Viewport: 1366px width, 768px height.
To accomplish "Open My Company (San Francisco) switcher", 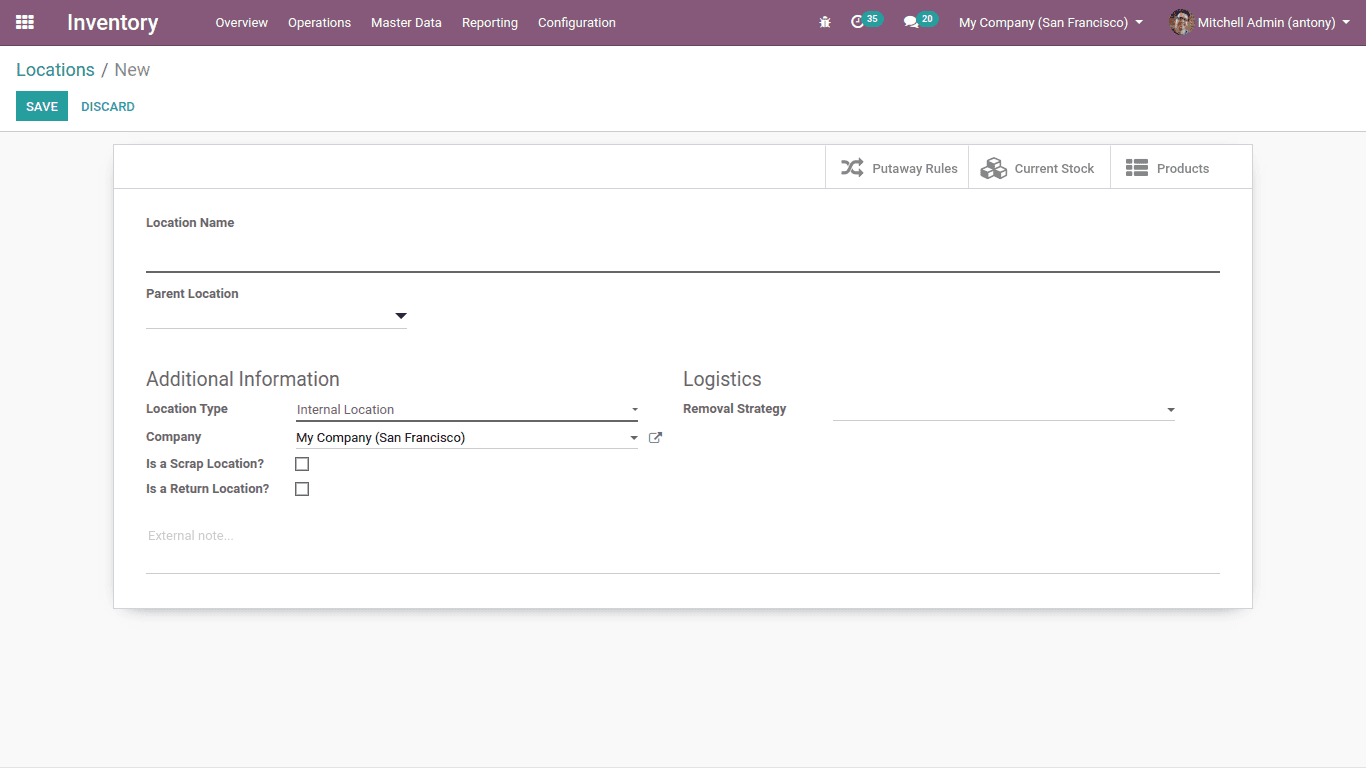I will pos(1051,22).
